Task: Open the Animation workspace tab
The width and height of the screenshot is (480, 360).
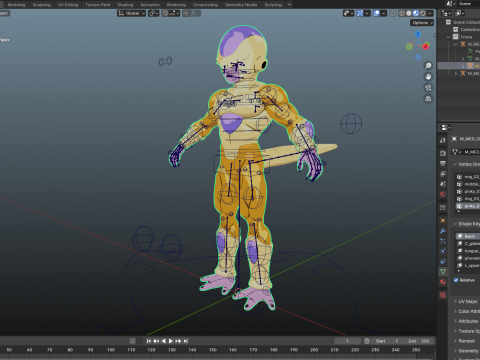Action: (x=150, y=5)
